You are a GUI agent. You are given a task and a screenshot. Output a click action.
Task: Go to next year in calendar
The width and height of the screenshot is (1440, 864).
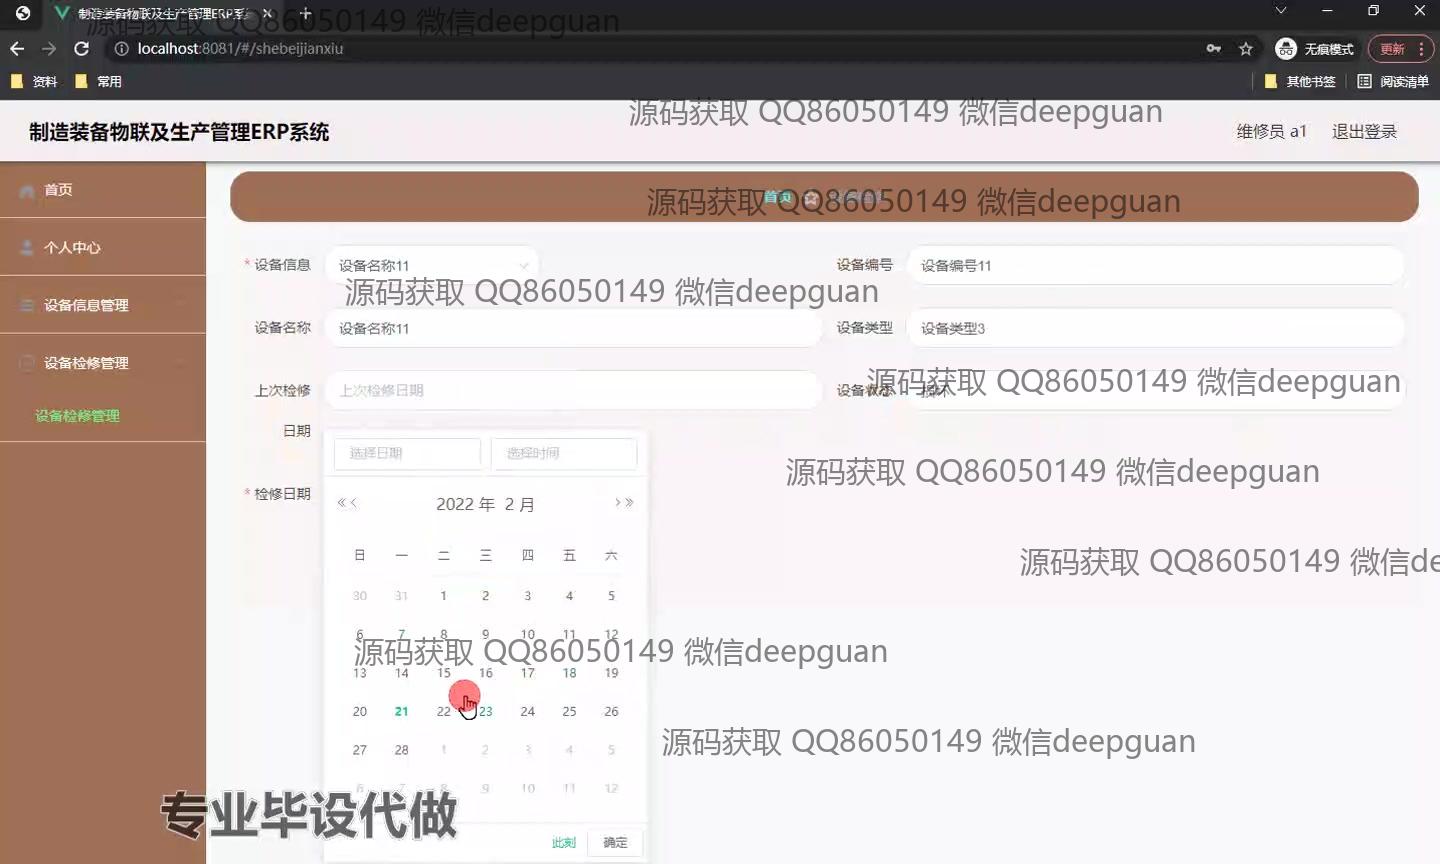(630, 503)
